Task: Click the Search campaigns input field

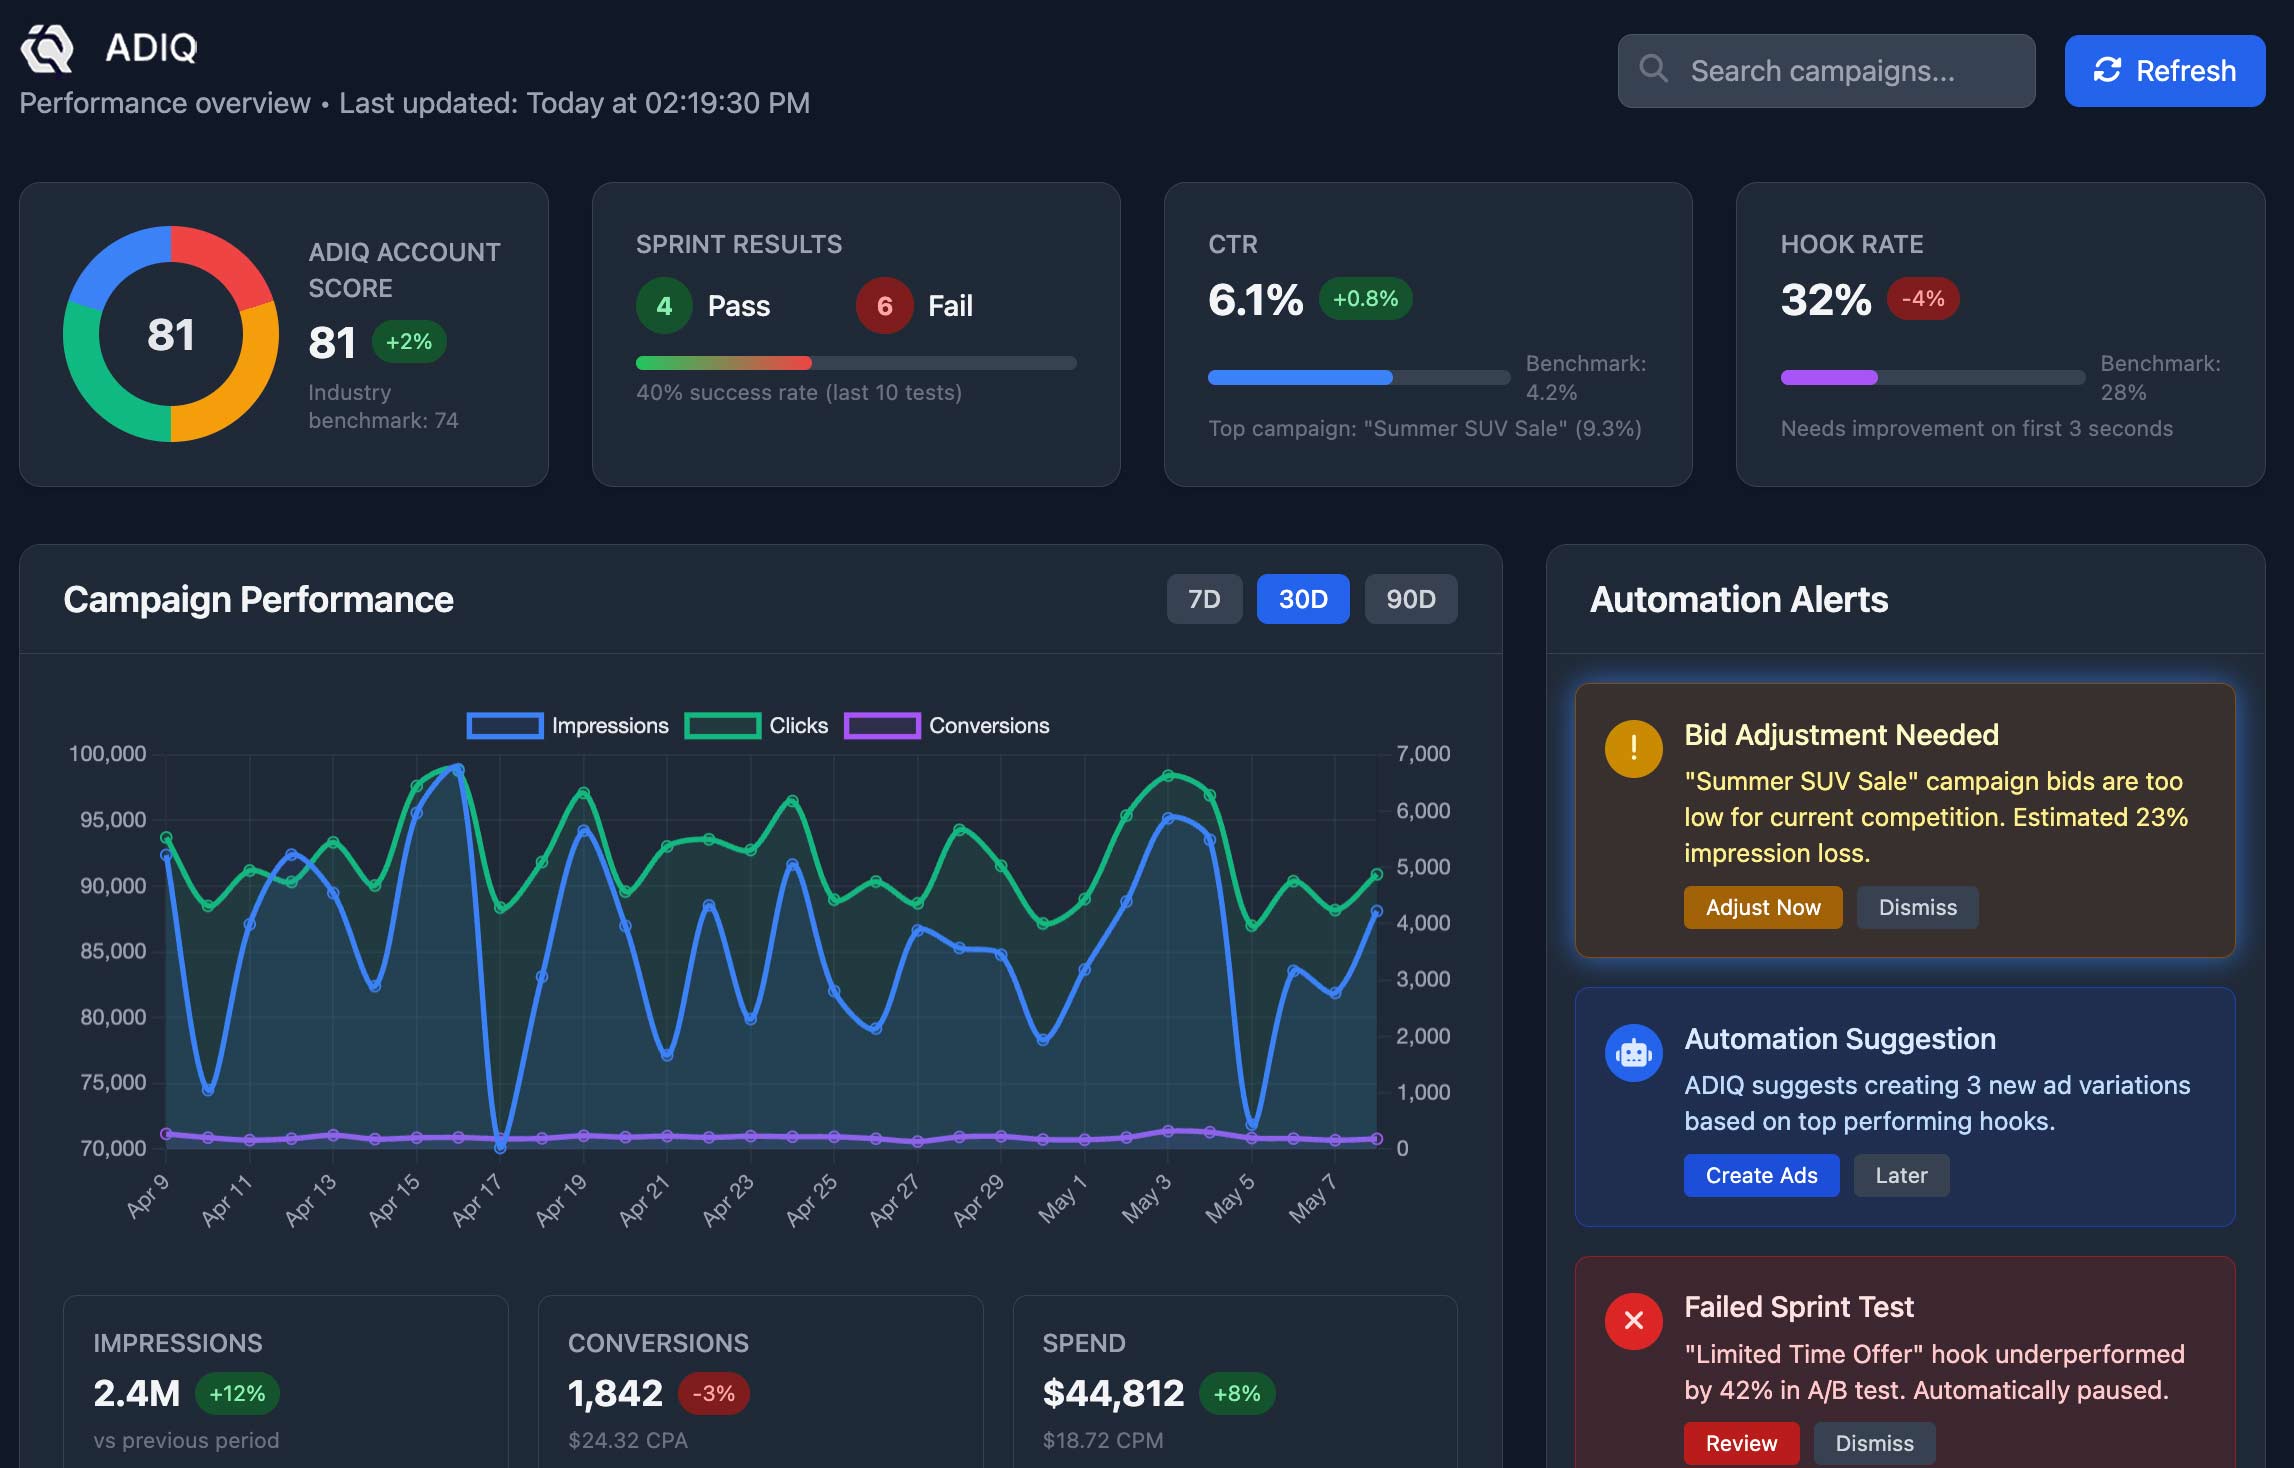Action: coord(1826,71)
